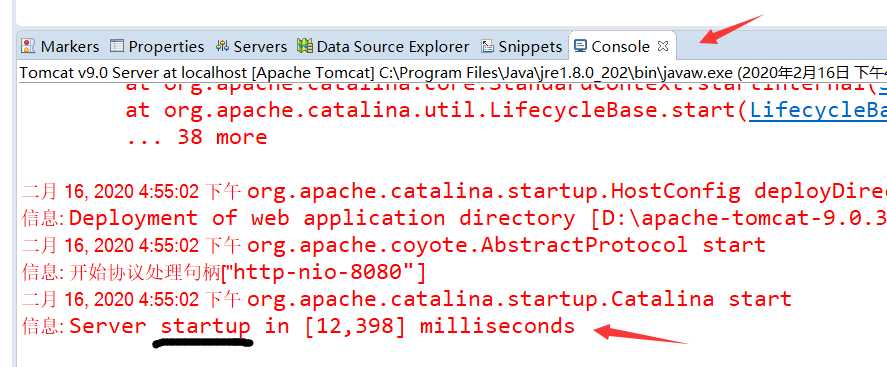Click the Snippets tab icon
Viewport: 887px width, 367px height.
487,46
